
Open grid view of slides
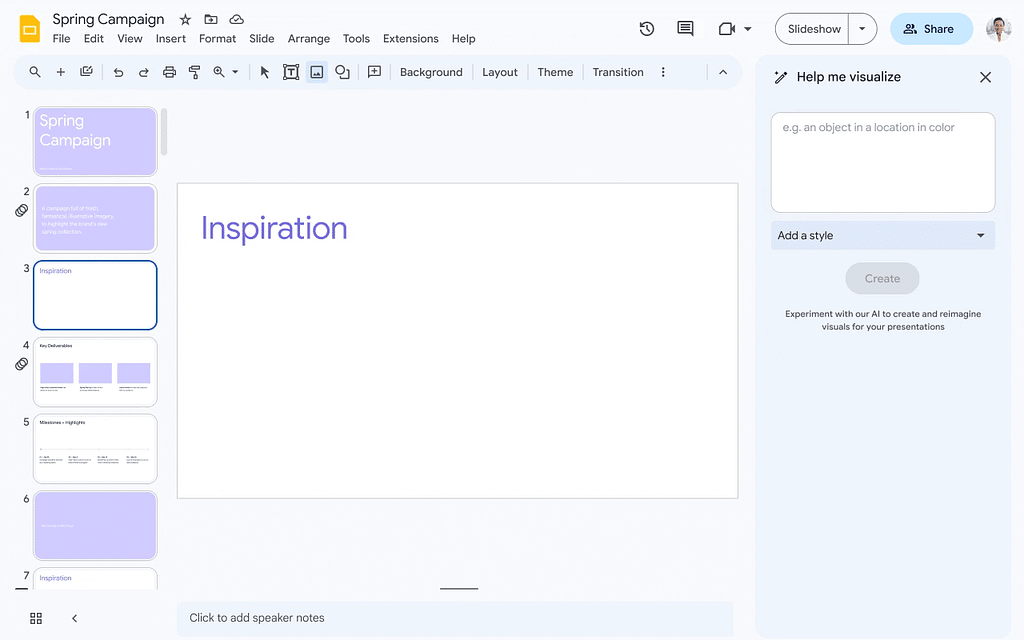36,618
